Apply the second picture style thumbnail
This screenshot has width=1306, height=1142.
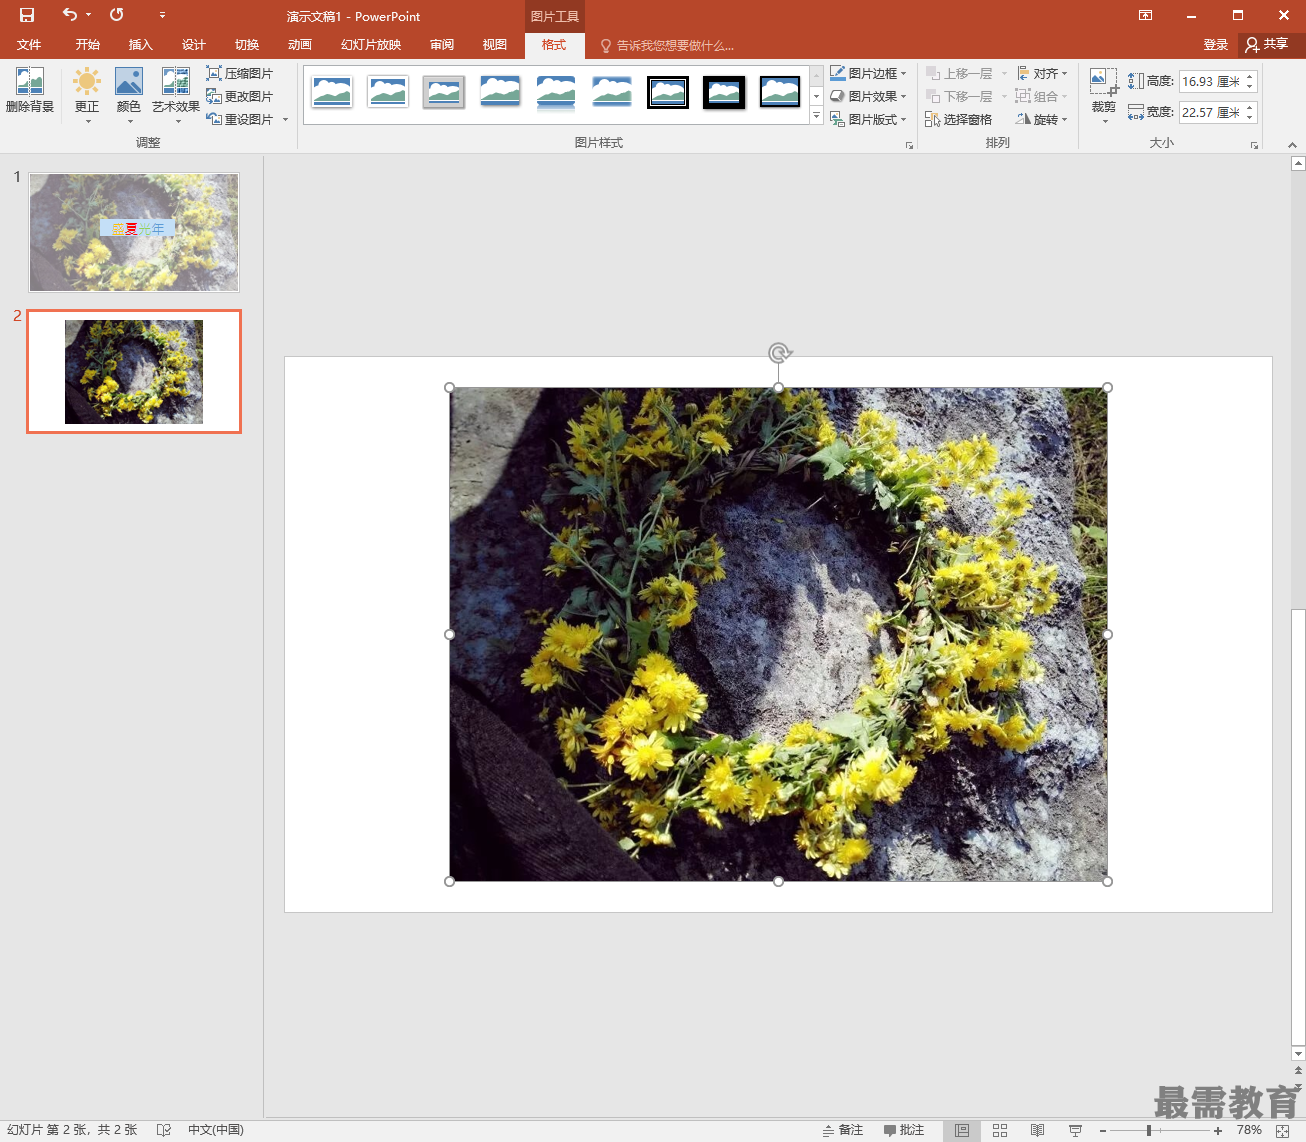click(x=388, y=92)
